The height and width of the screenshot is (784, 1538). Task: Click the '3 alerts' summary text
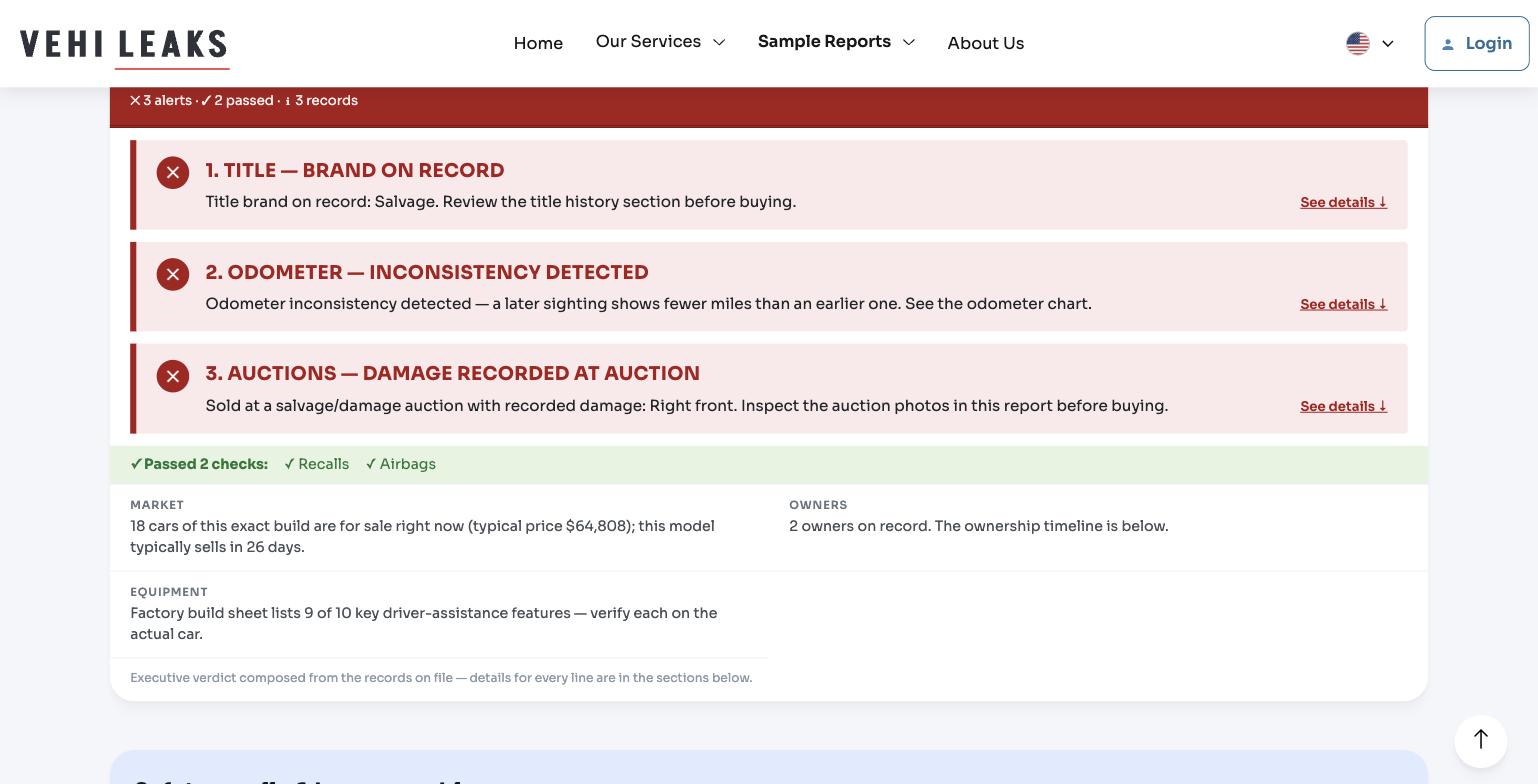point(160,100)
